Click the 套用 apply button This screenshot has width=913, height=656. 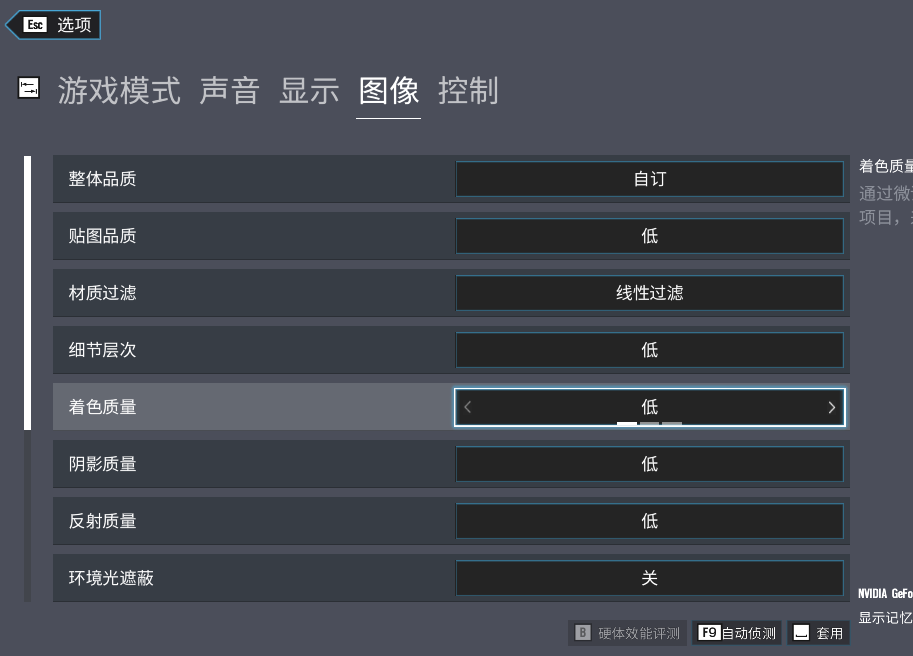[830, 633]
